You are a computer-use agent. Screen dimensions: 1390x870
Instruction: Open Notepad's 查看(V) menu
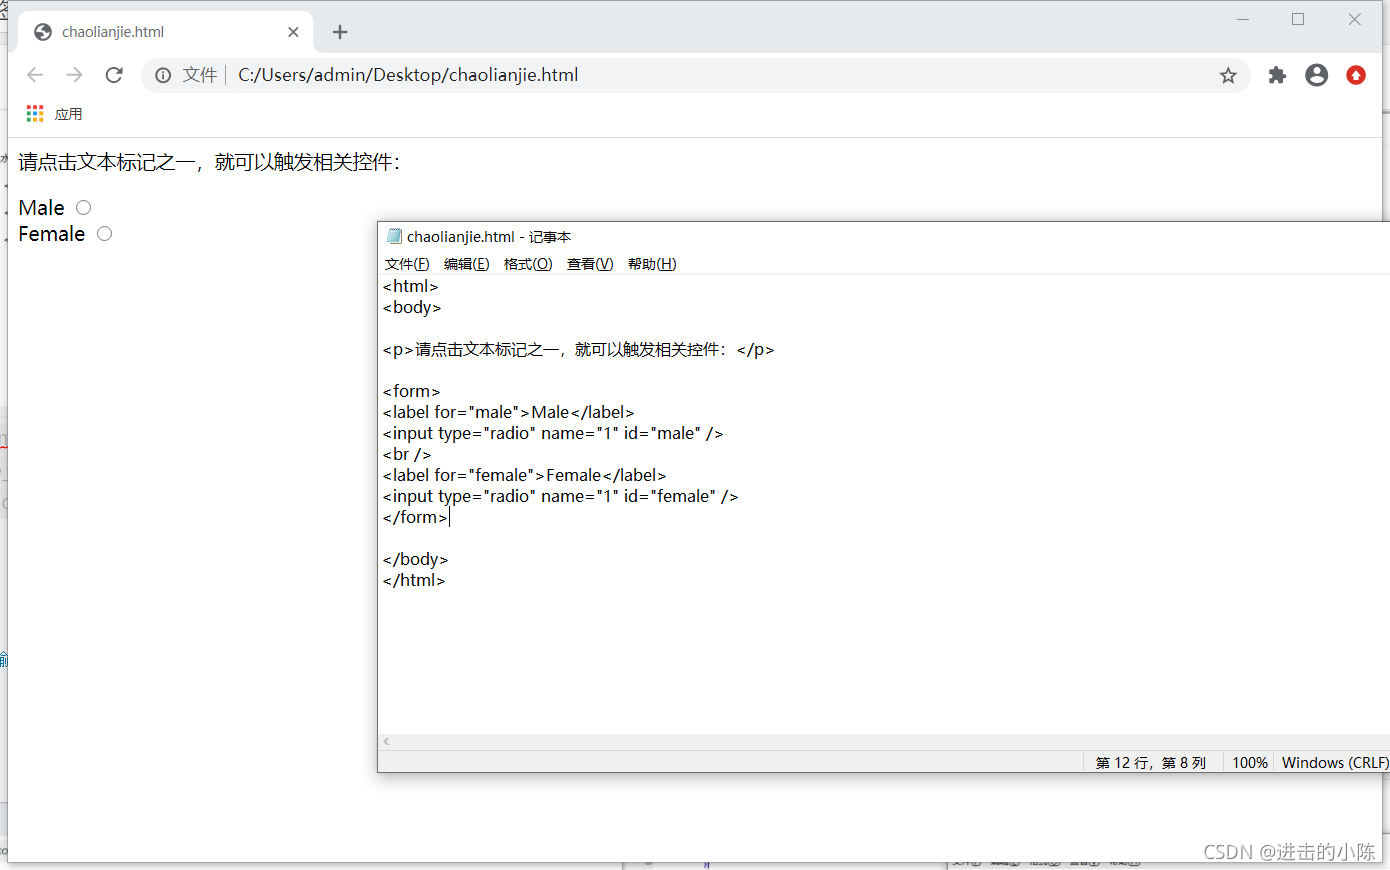tap(590, 264)
